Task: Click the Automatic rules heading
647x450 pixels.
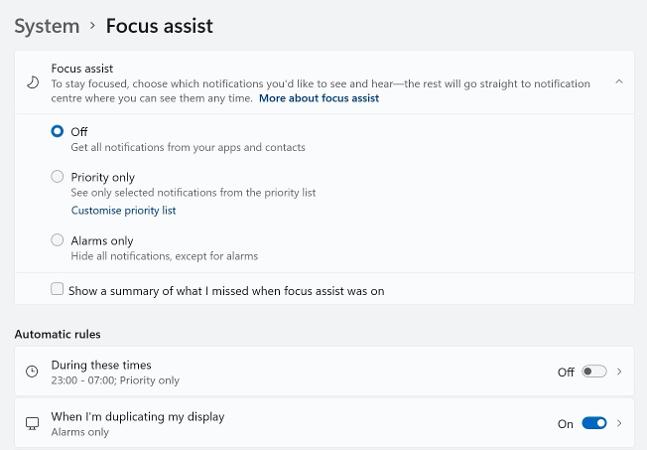Action: [x=57, y=334]
